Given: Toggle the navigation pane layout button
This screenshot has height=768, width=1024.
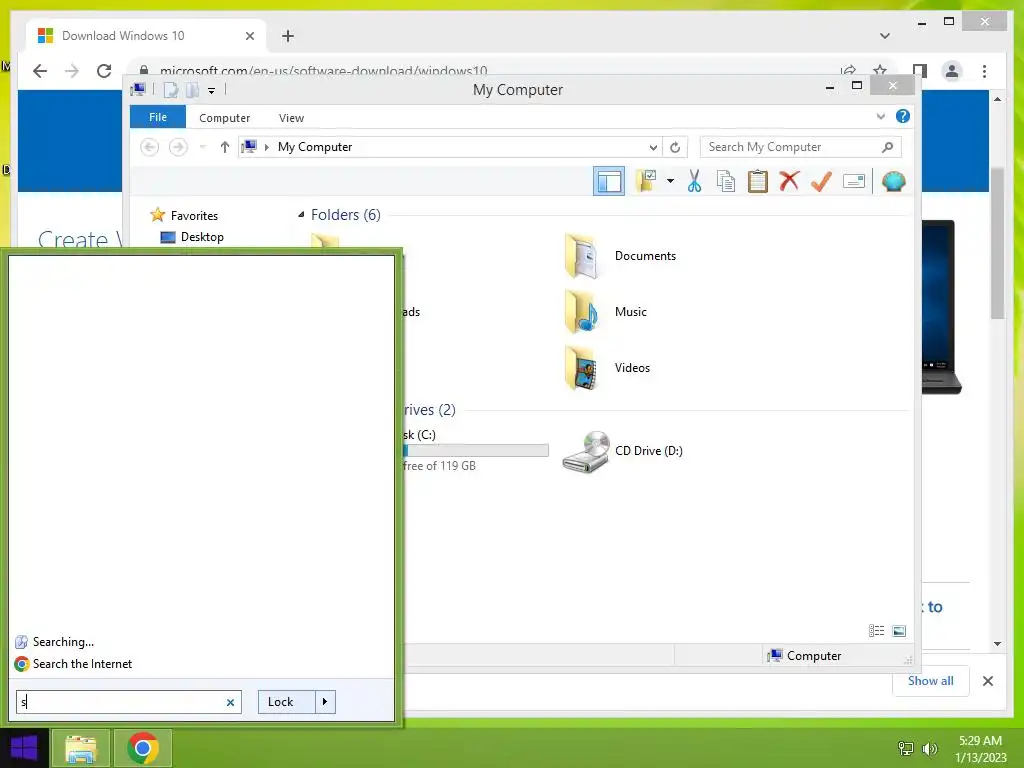Looking at the screenshot, I should [x=609, y=182].
